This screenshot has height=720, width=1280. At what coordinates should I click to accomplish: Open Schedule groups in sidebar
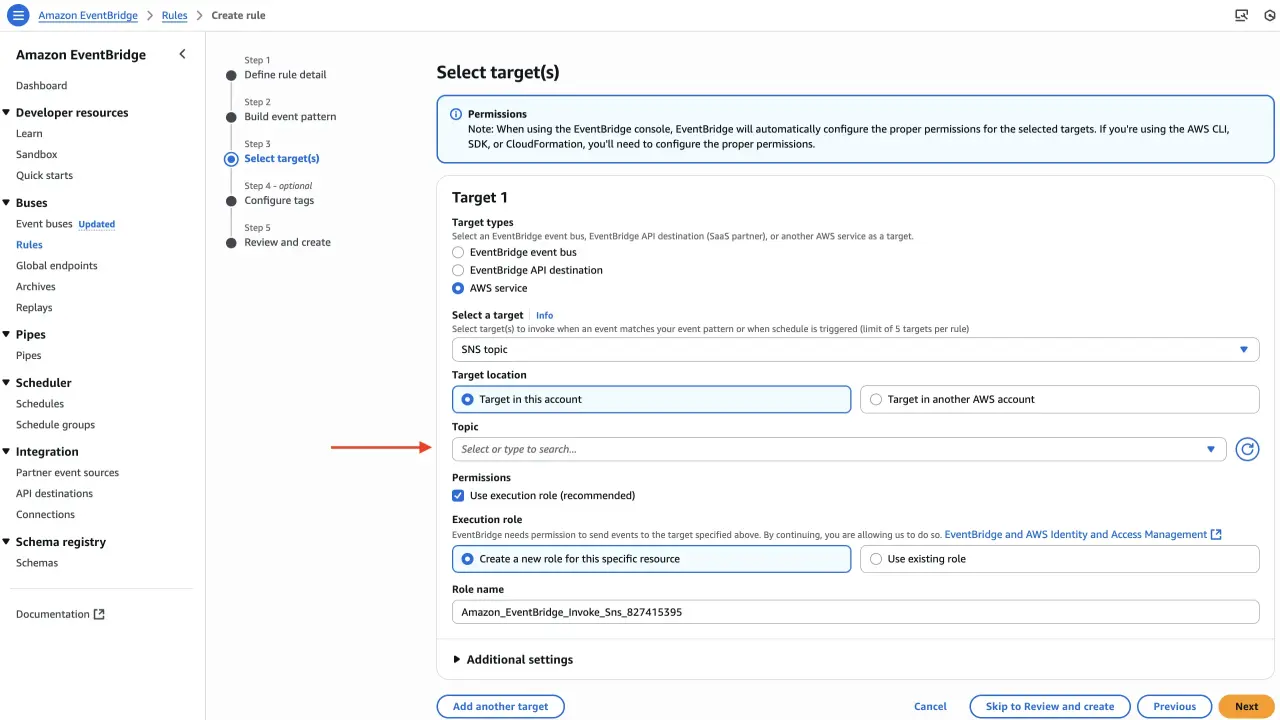pyautogui.click(x=55, y=425)
